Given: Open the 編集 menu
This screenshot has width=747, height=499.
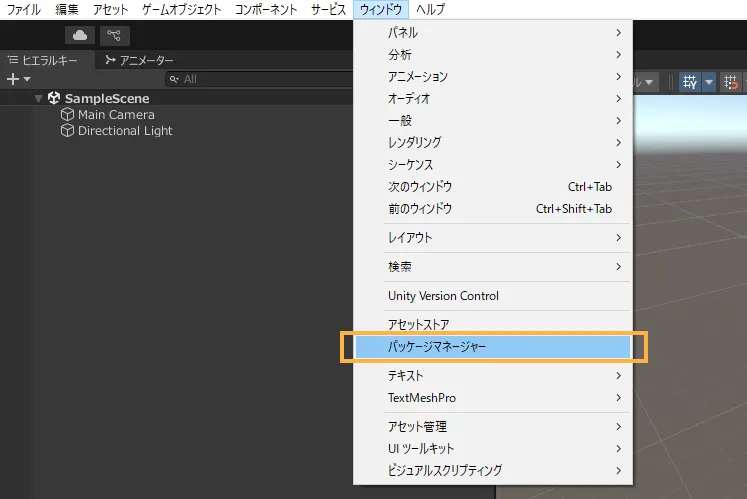Looking at the screenshot, I should pos(67,10).
